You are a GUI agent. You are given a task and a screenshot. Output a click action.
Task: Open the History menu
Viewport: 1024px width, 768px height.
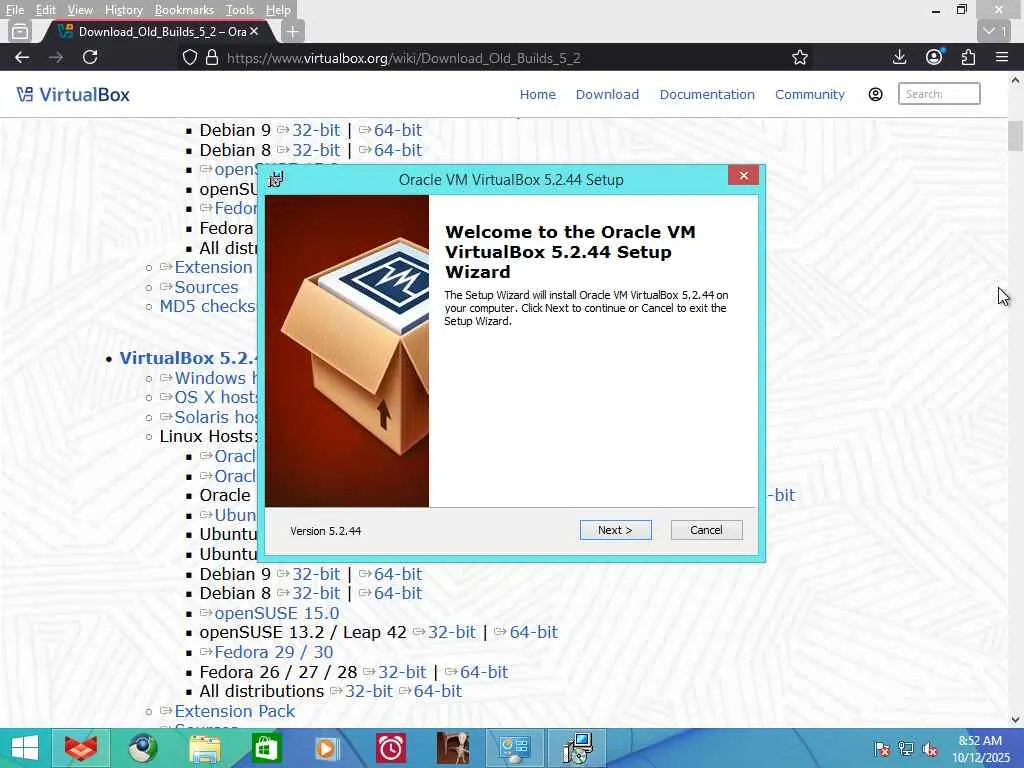click(123, 10)
